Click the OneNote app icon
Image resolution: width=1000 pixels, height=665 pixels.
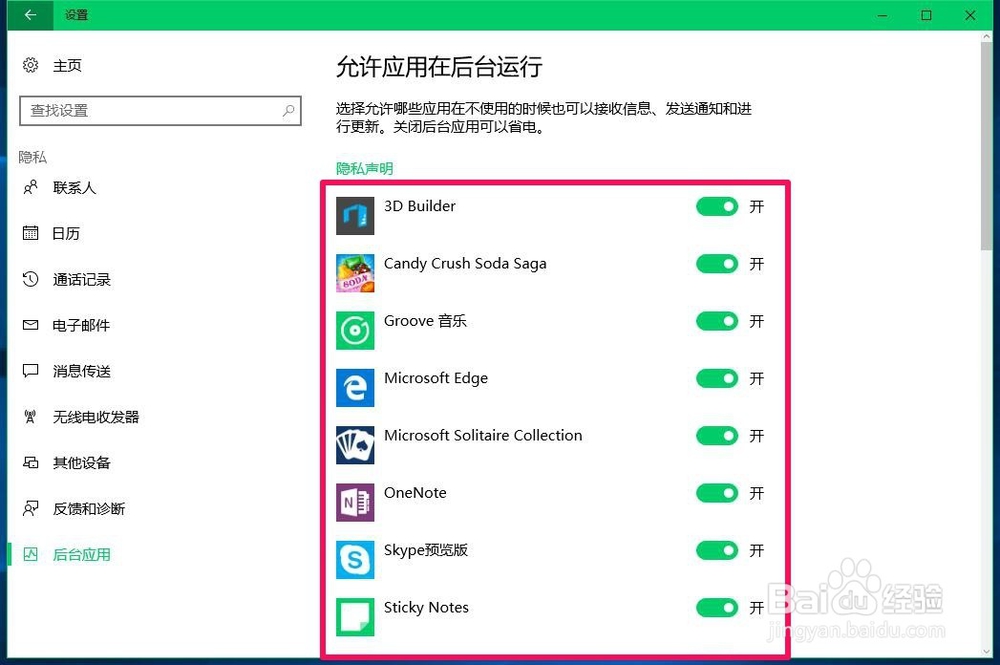click(x=355, y=502)
